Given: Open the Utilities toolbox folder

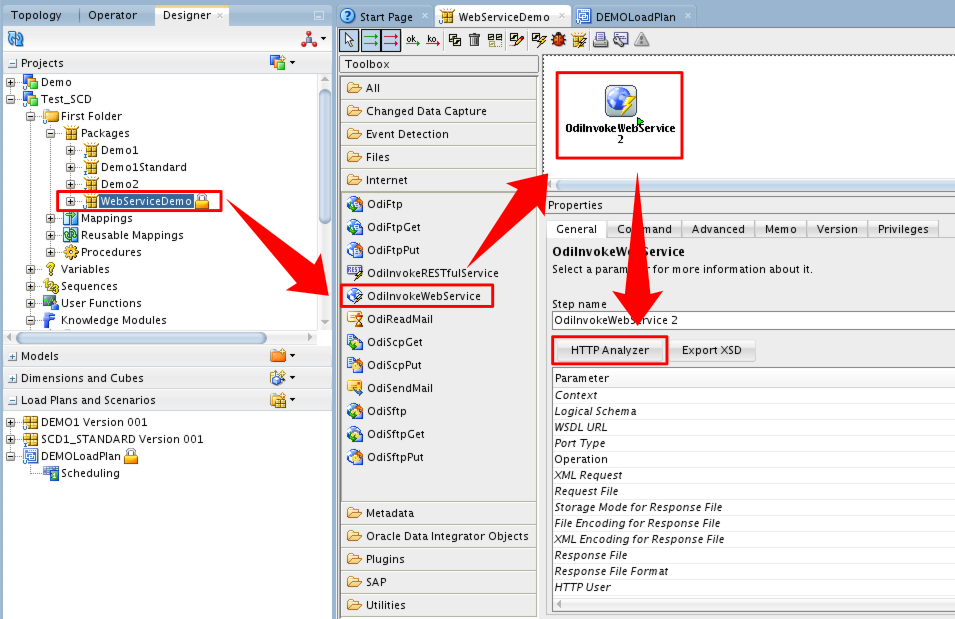Looking at the screenshot, I should click(x=439, y=605).
